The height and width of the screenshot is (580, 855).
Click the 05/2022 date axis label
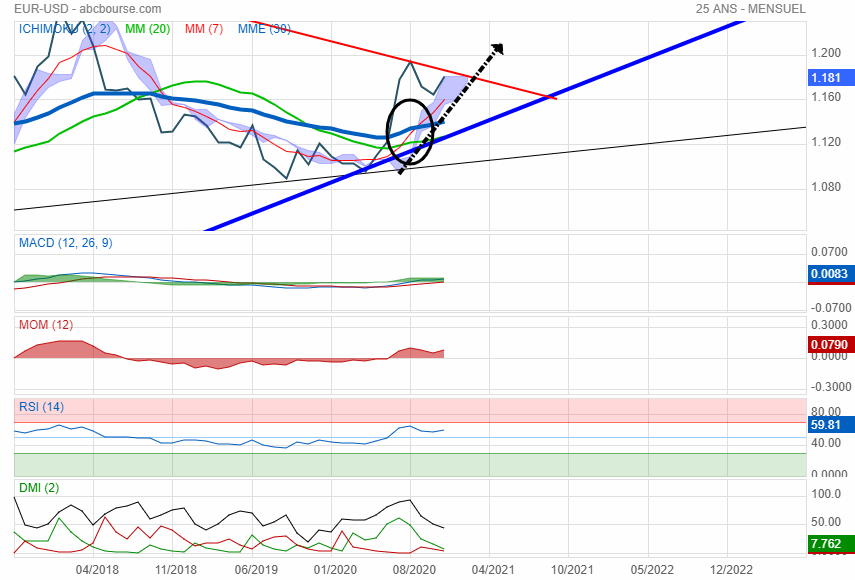(652, 570)
